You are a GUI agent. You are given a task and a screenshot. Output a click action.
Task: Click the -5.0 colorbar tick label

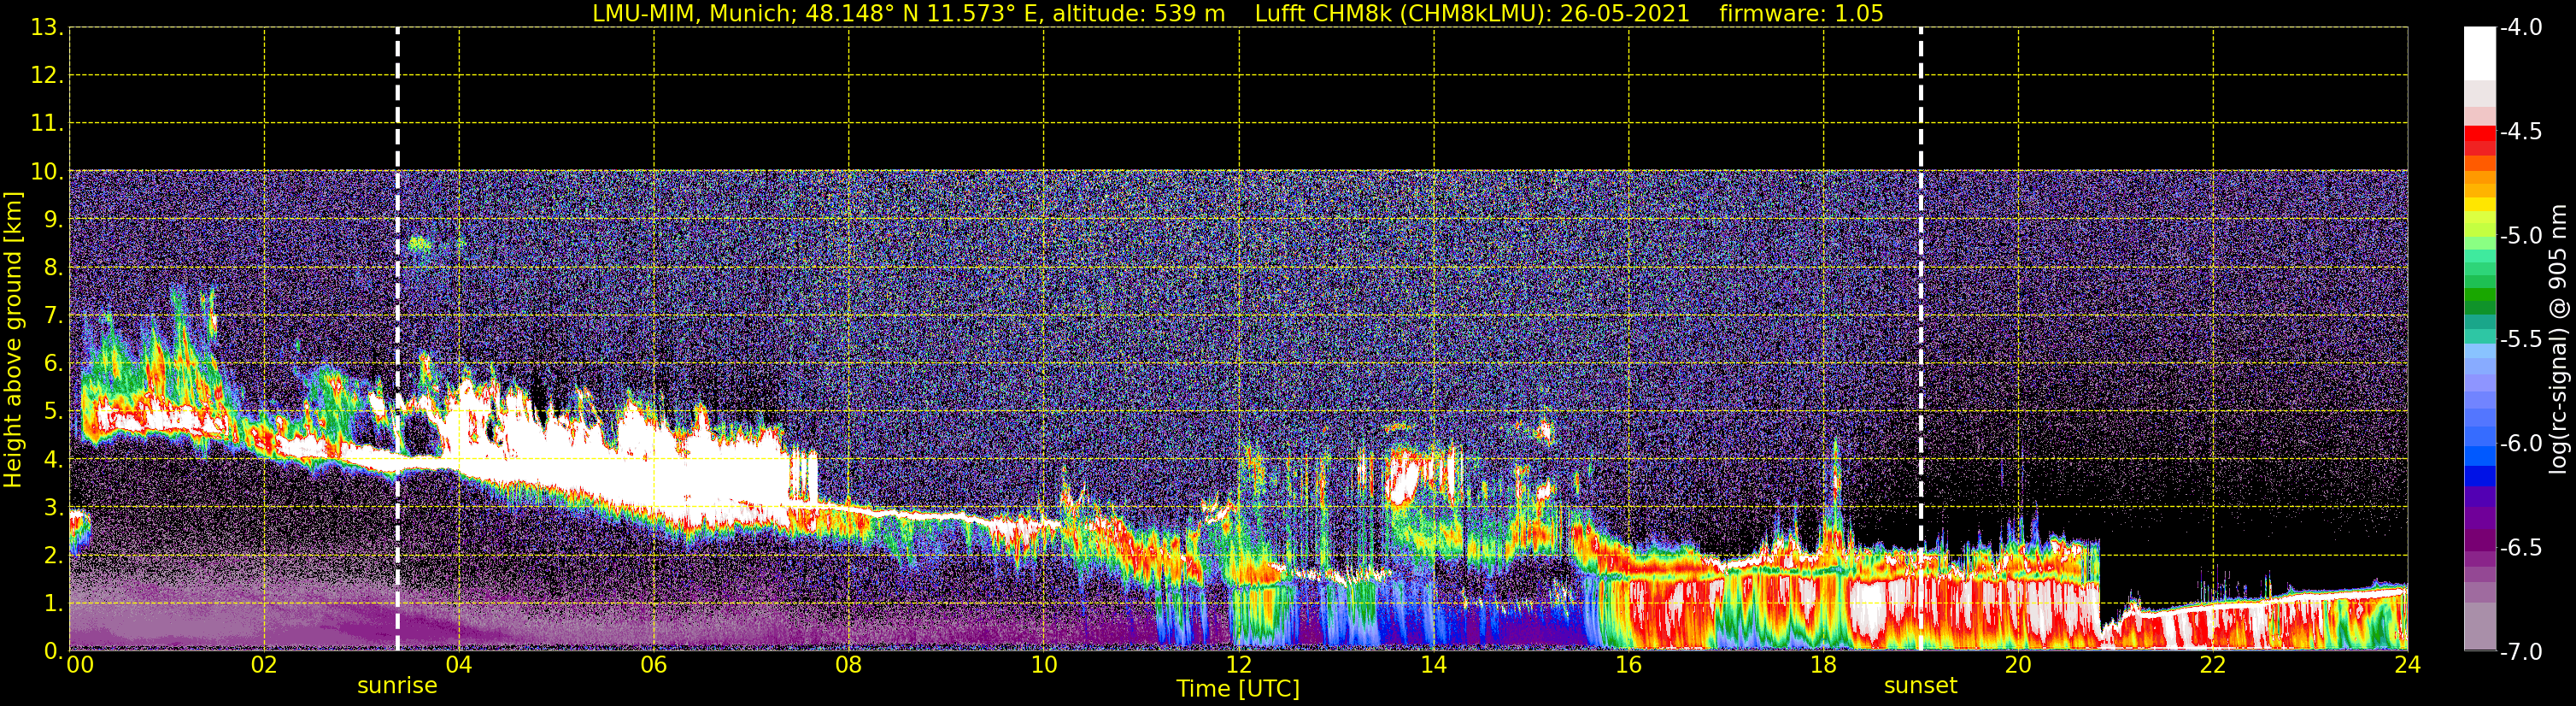pos(2521,236)
